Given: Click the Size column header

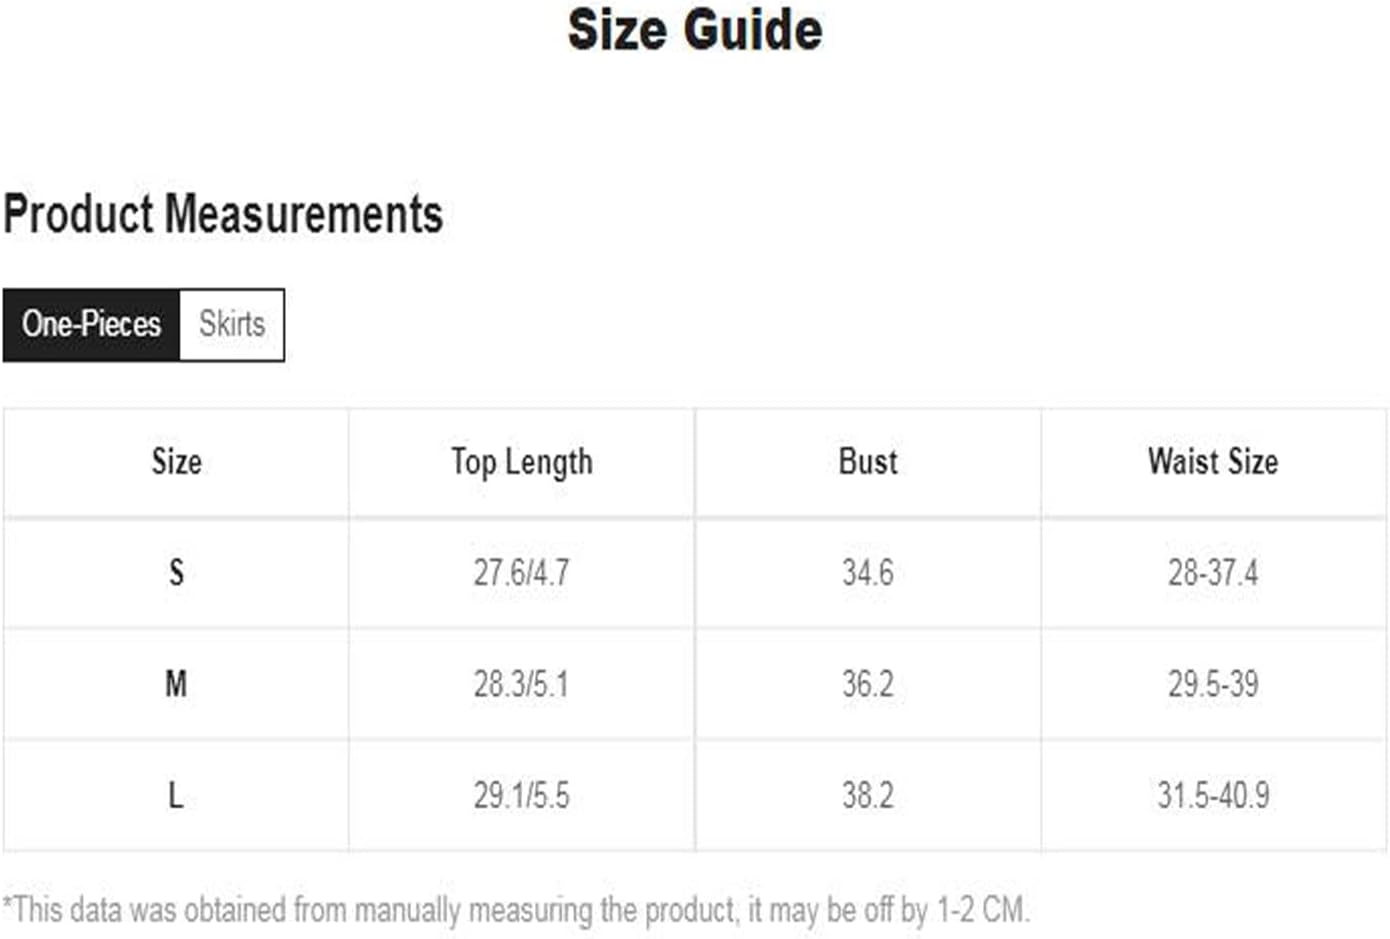Looking at the screenshot, I should (176, 462).
